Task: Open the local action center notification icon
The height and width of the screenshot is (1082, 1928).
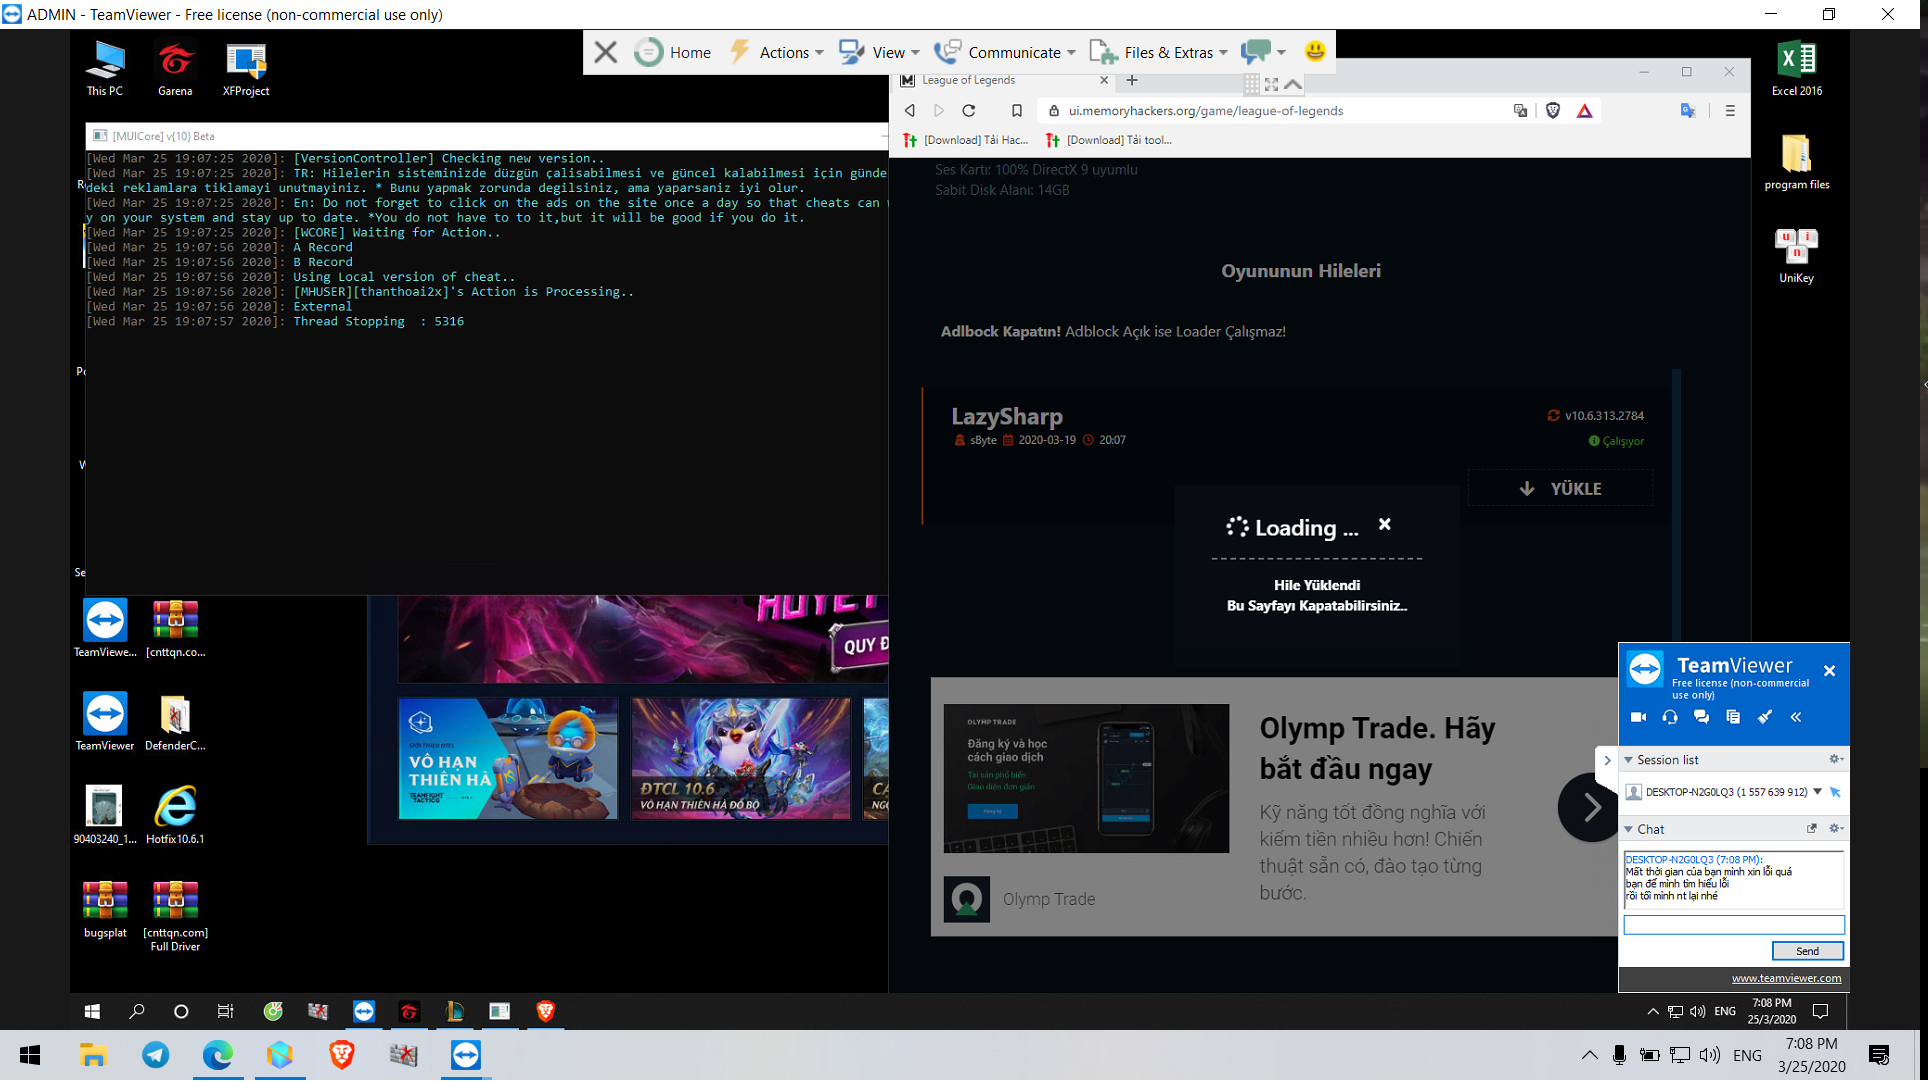Action: coord(1879,1055)
